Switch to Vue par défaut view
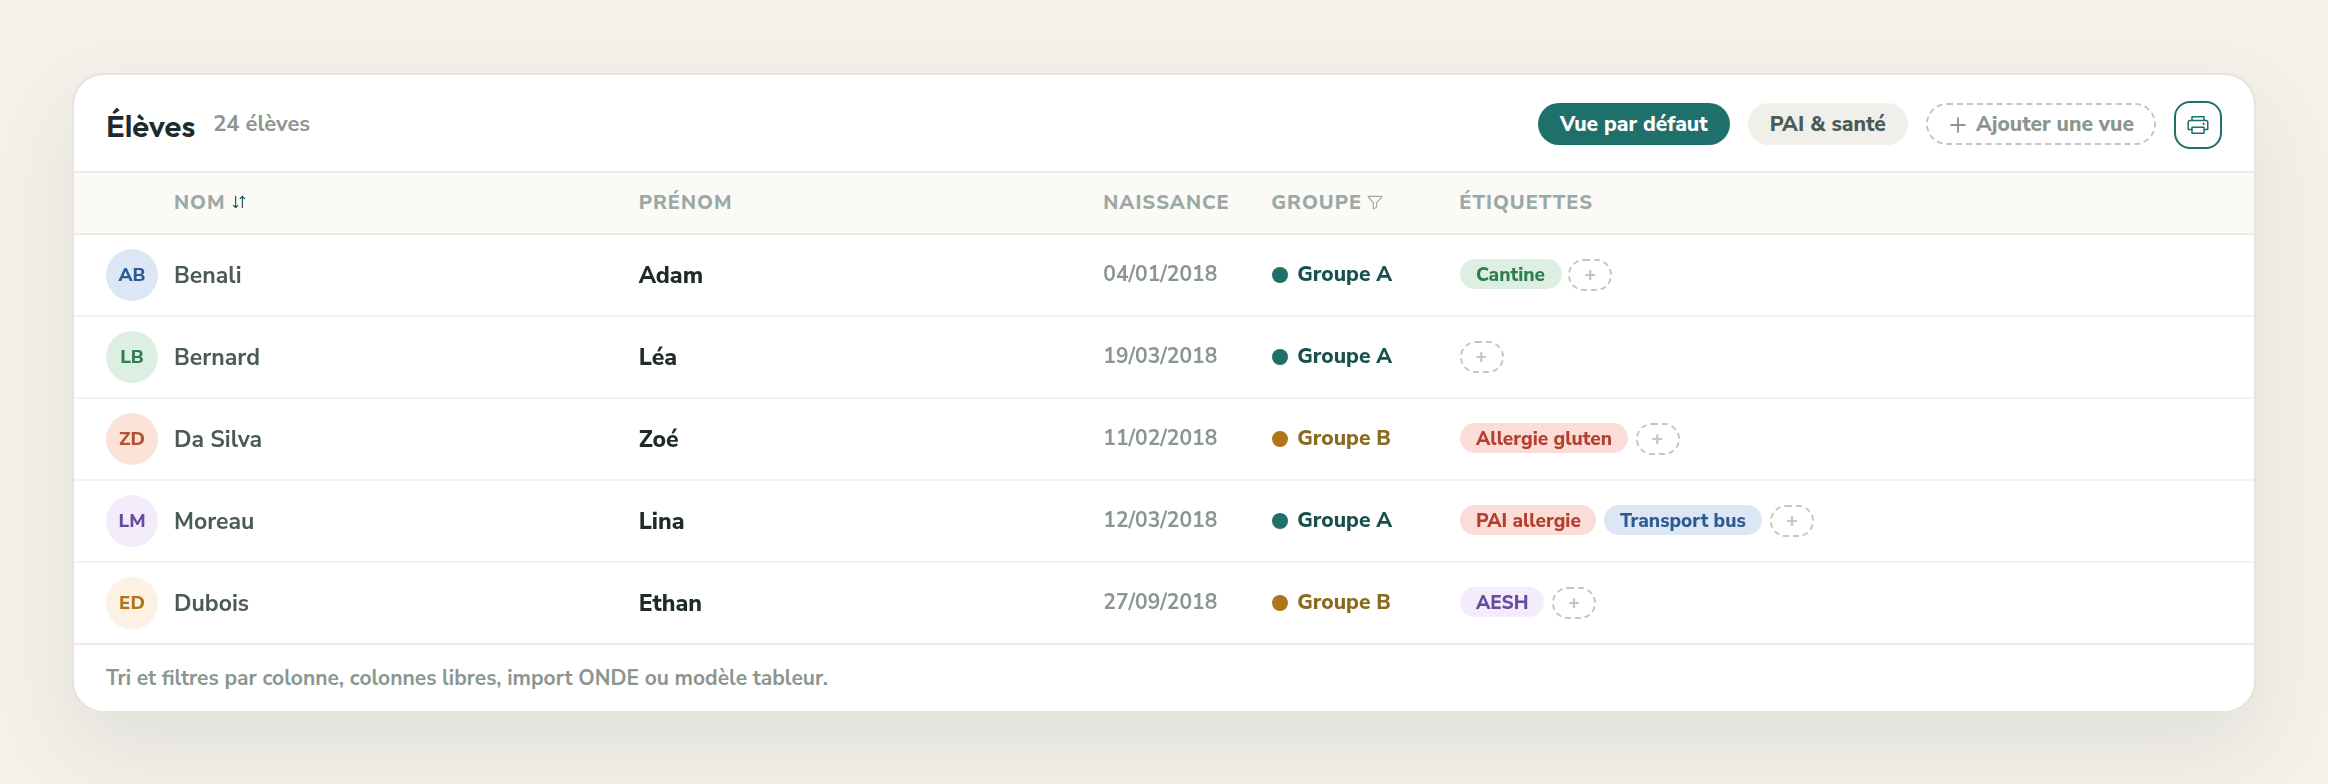 (1633, 124)
